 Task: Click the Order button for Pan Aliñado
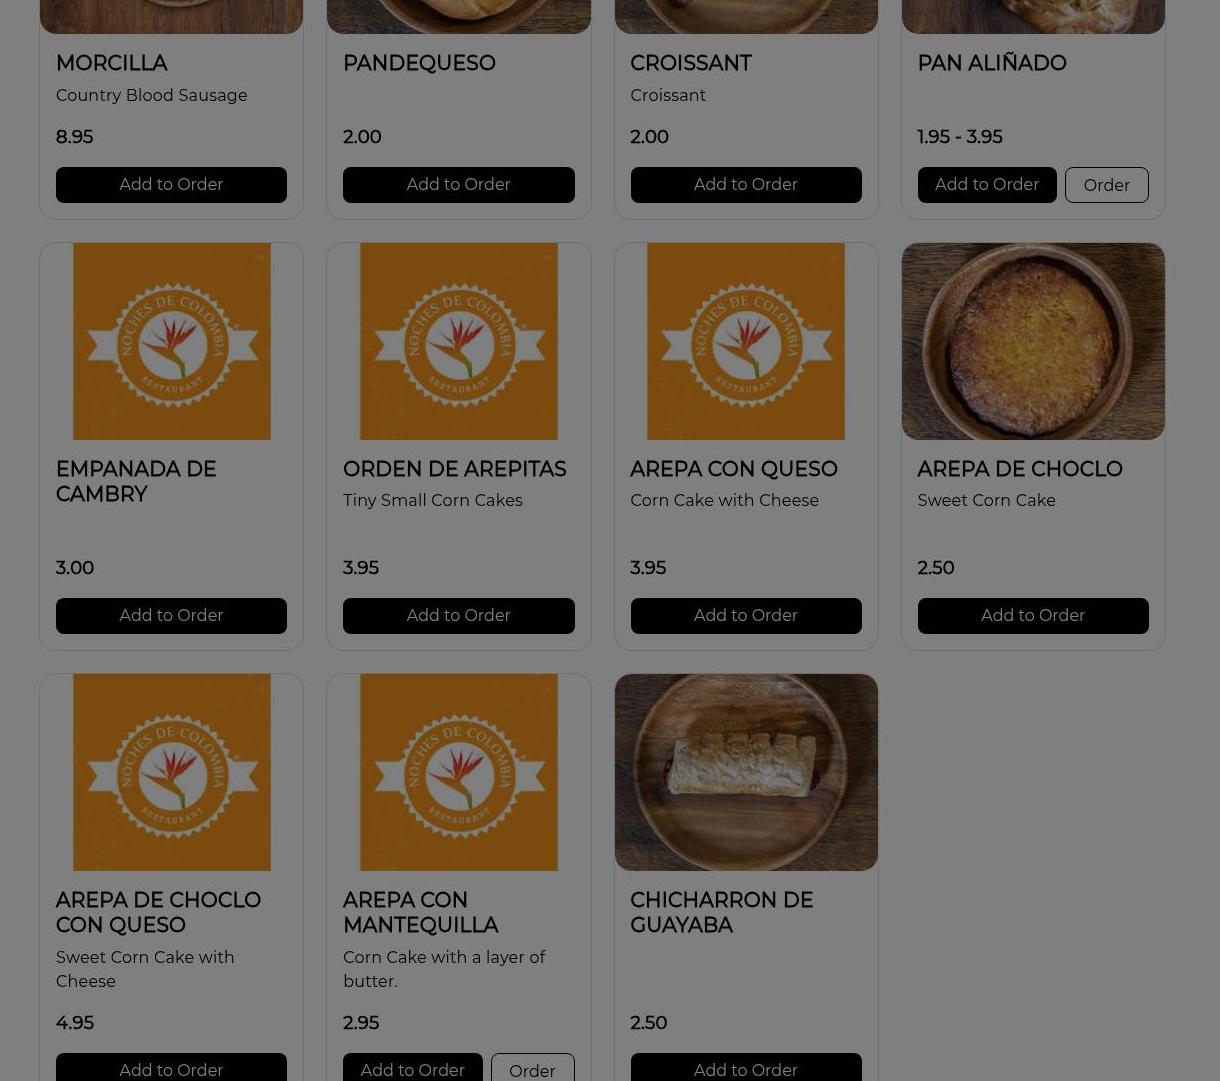click(1107, 185)
